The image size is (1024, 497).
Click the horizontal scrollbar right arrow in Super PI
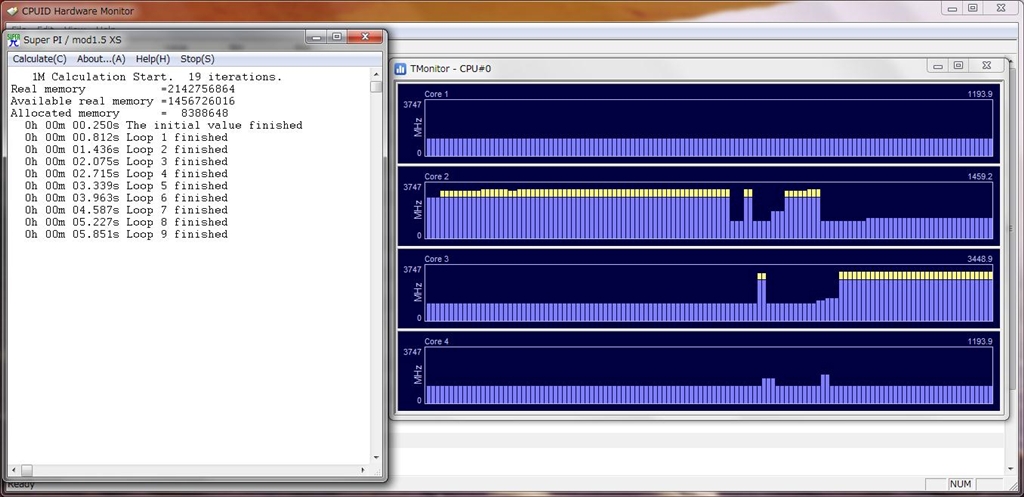coord(362,469)
